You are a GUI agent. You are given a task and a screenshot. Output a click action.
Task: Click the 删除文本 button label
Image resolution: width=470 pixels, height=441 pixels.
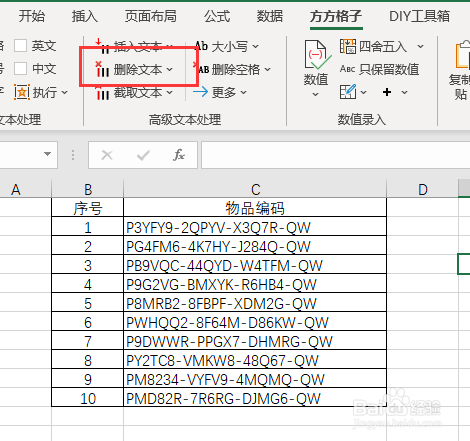pyautogui.click(x=138, y=69)
